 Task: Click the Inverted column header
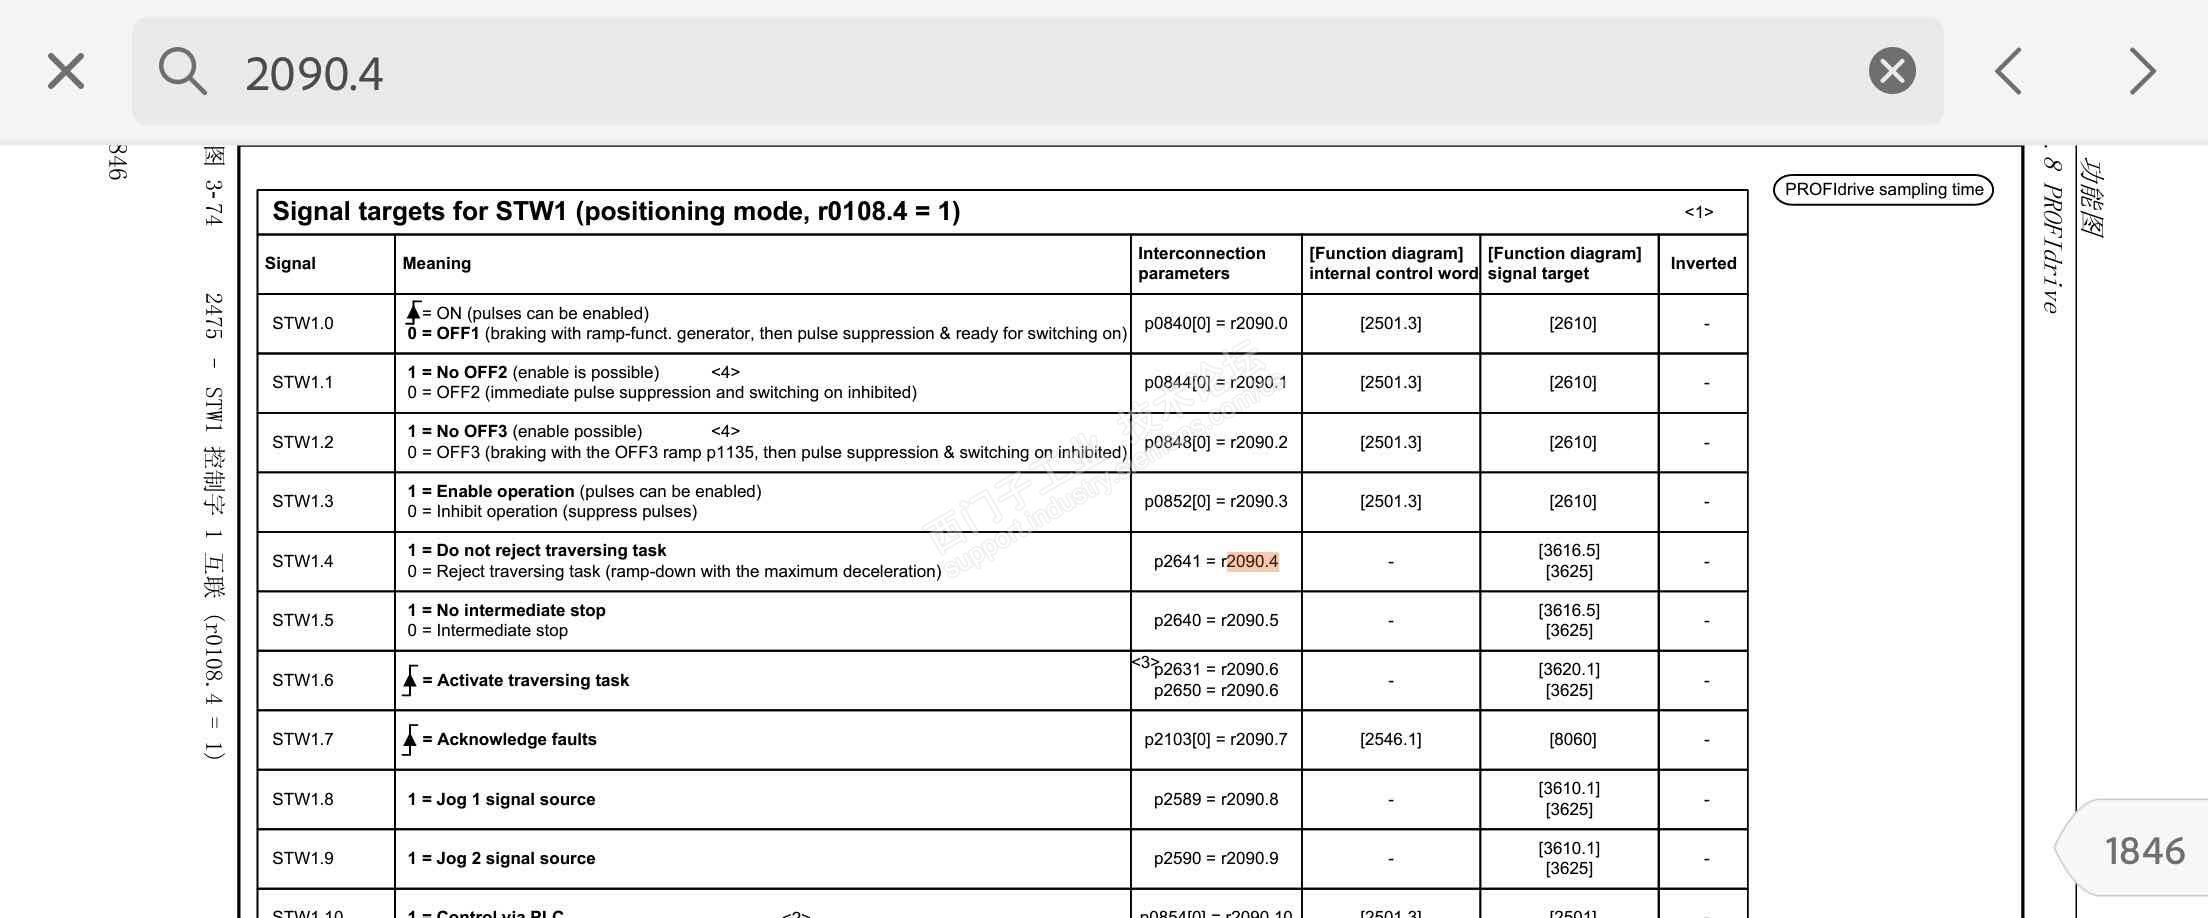point(1703,263)
